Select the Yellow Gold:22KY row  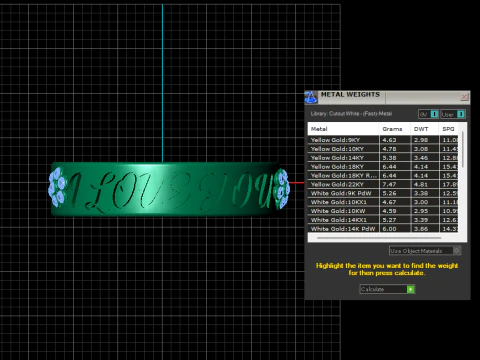click(383, 184)
